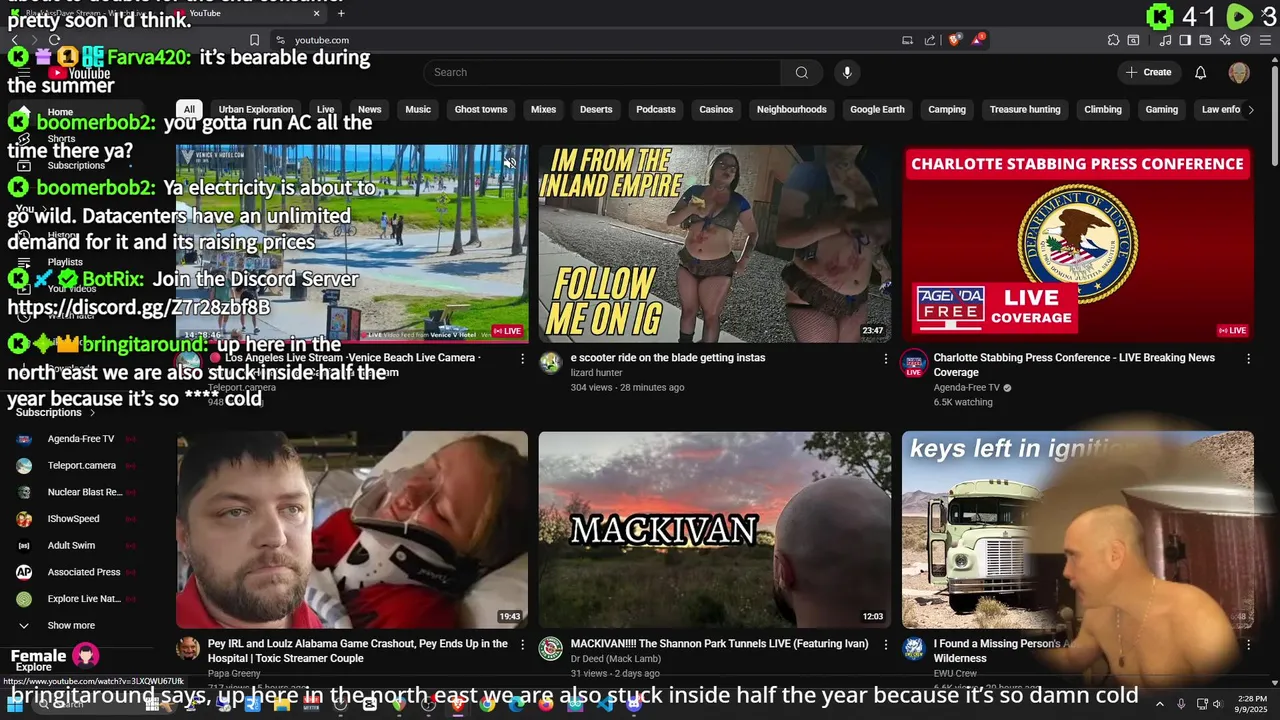Image resolution: width=1280 pixels, height=720 pixels.
Task: Open the Papa Greeny channel avatar
Action: [x=188, y=649]
